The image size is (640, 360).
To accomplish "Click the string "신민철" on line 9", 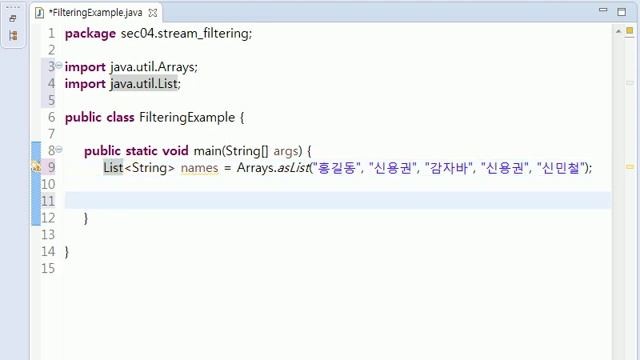I will pyautogui.click(x=562, y=167).
